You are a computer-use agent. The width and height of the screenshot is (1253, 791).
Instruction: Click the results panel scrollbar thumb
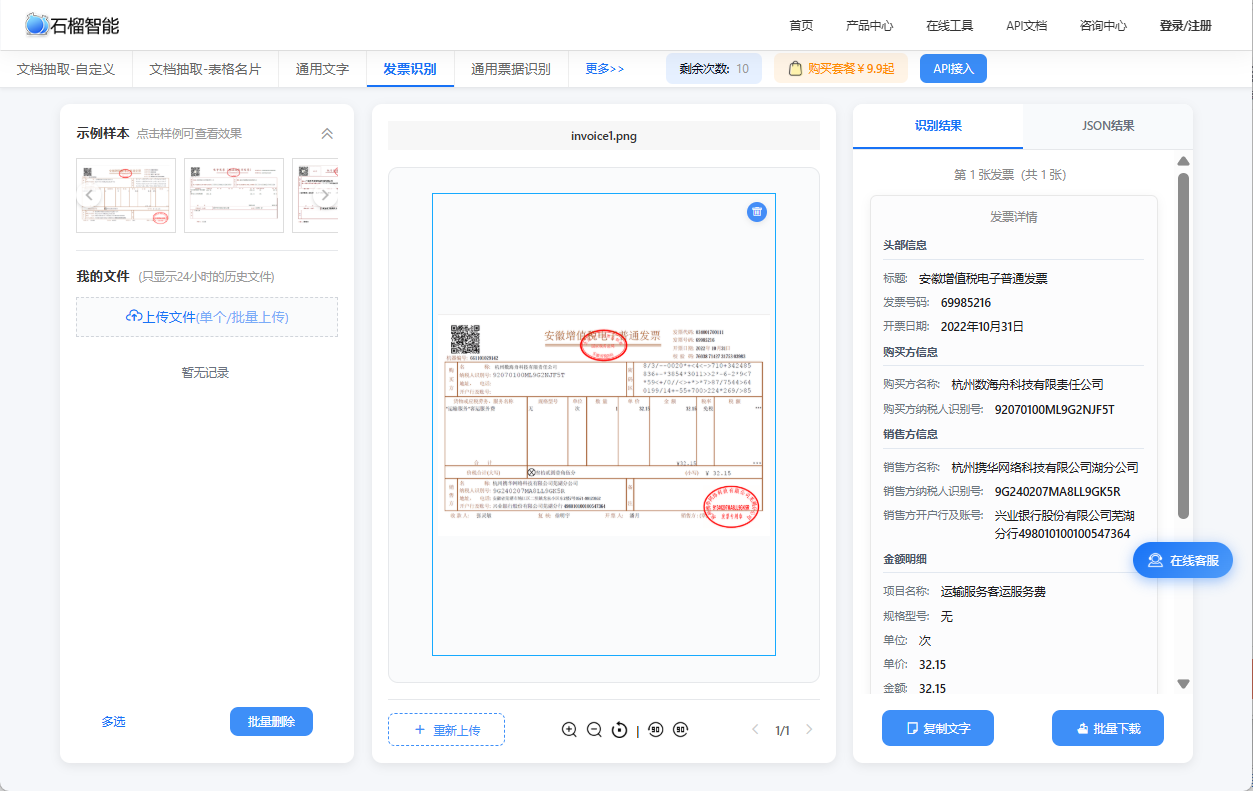1183,345
